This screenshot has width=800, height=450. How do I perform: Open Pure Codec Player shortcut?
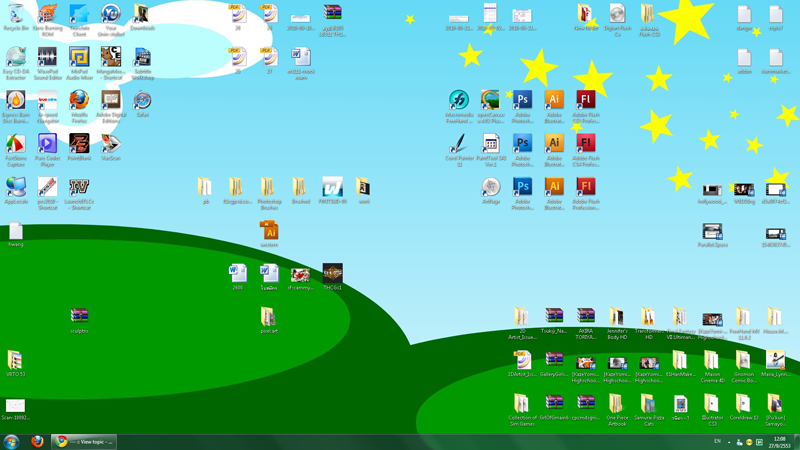point(47,150)
